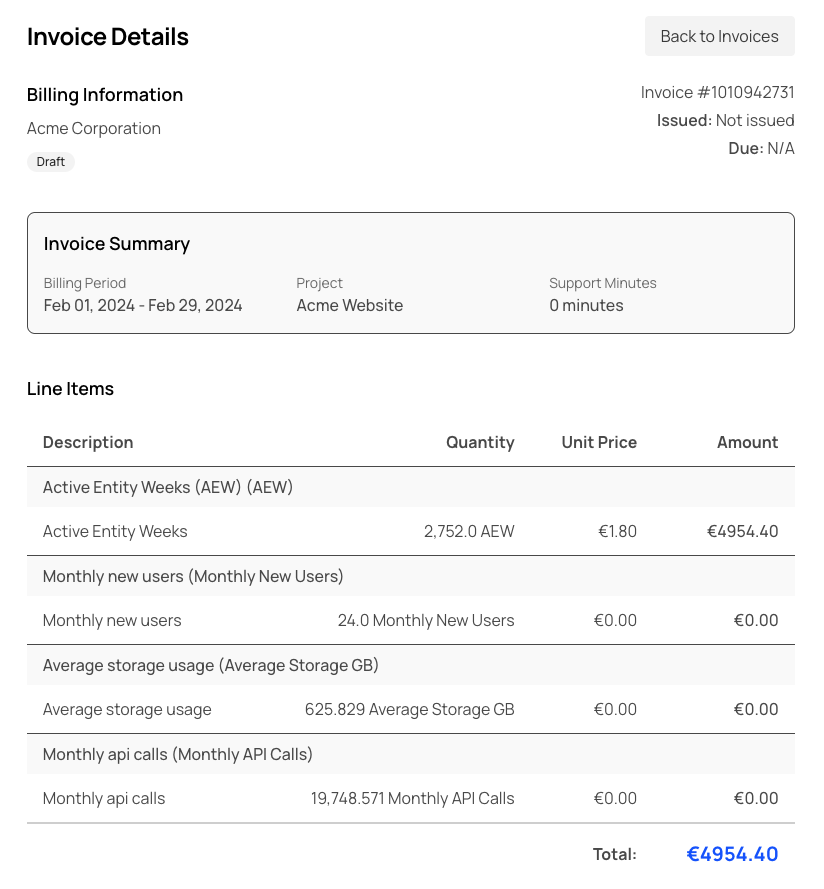Viewport: 824px width, 889px height.
Task: Select the blue Total amount €4954.40
Action: click(732, 854)
